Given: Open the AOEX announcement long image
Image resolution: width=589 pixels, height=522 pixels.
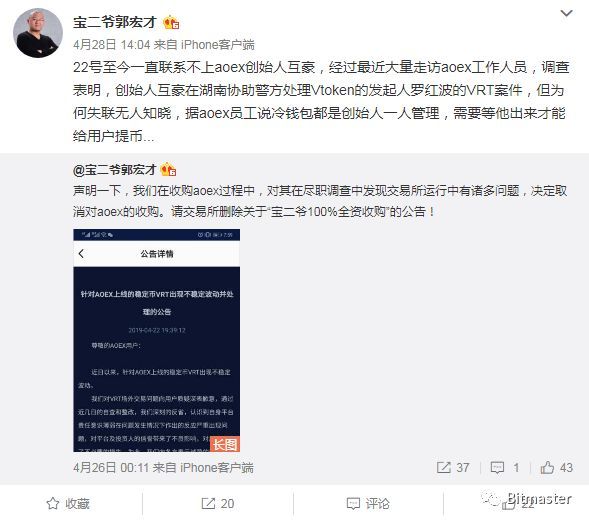Looking at the screenshot, I should (x=157, y=340).
